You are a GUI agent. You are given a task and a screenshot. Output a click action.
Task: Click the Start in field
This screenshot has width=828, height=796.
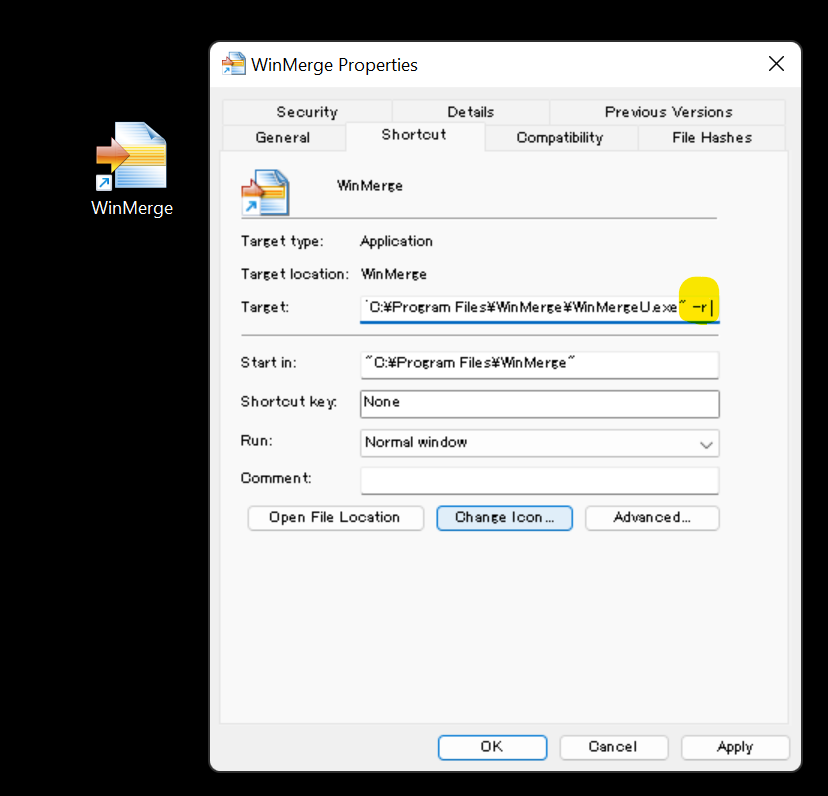[539, 364]
